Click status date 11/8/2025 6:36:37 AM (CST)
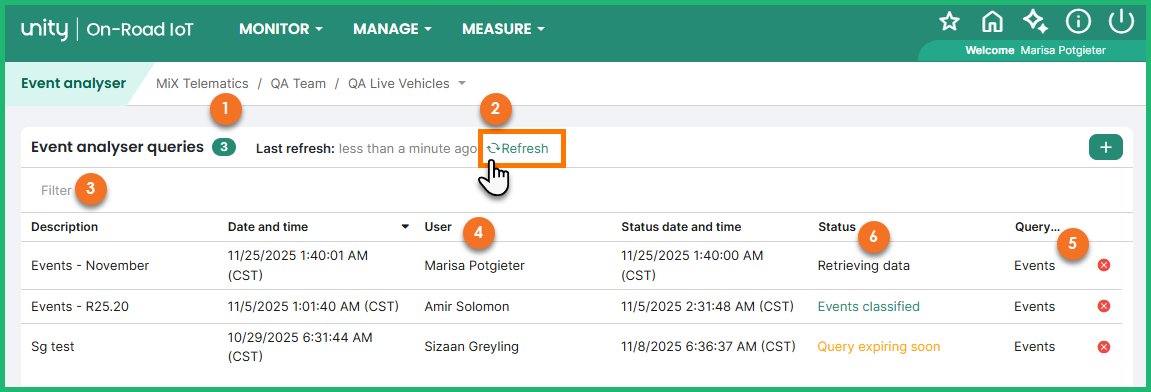 [708, 346]
